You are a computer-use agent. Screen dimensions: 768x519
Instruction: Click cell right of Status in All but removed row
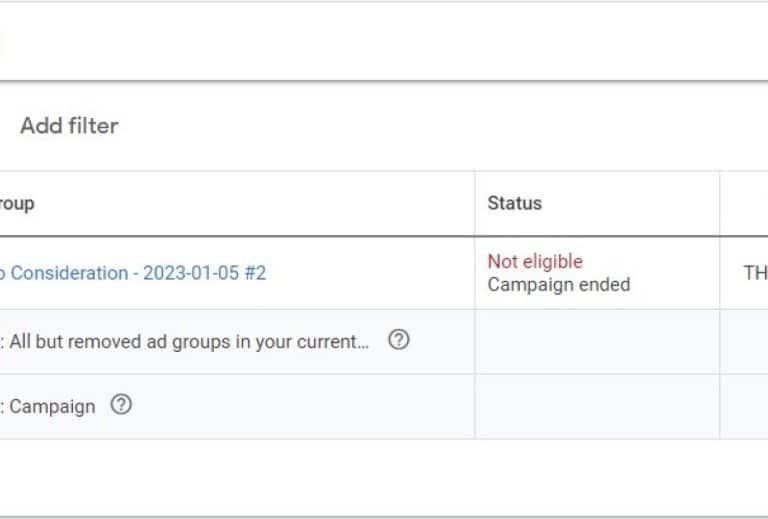[744, 341]
